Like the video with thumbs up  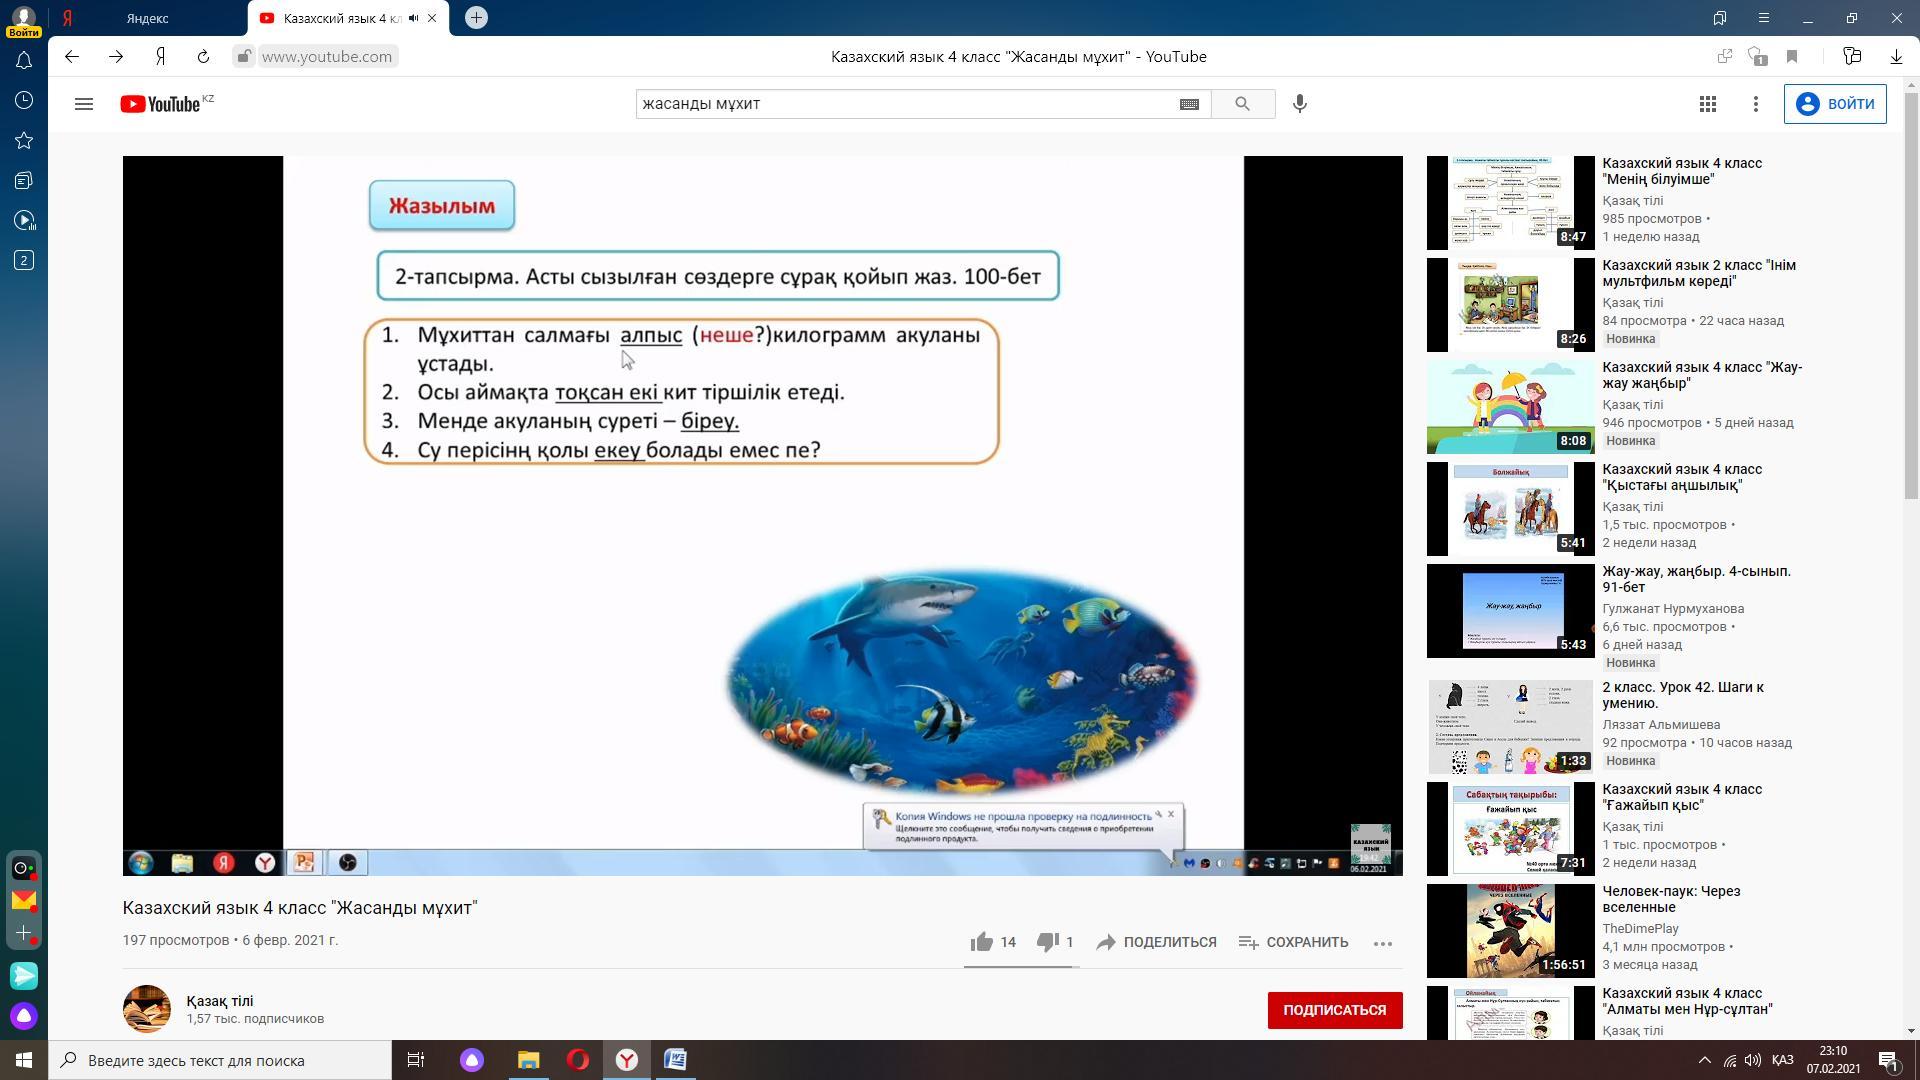pos(982,942)
